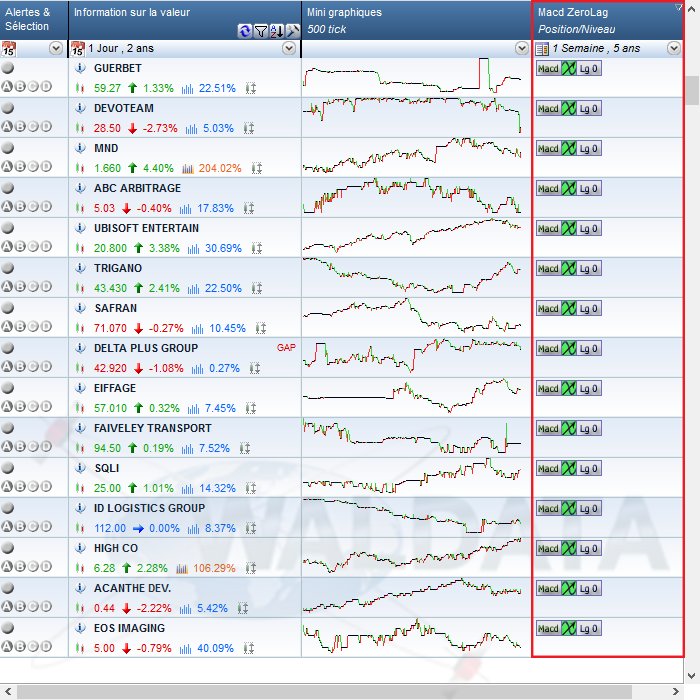
Task: Click the Lg 0 label in MND row
Action: pos(589,149)
